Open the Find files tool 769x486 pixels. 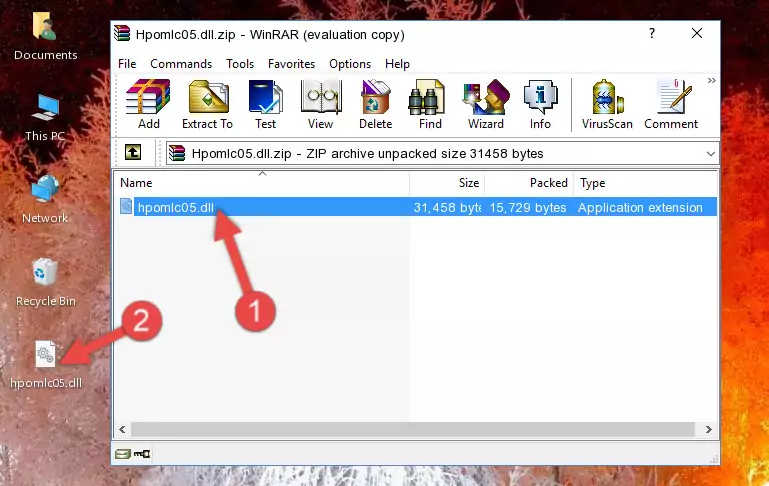pyautogui.click(x=430, y=104)
